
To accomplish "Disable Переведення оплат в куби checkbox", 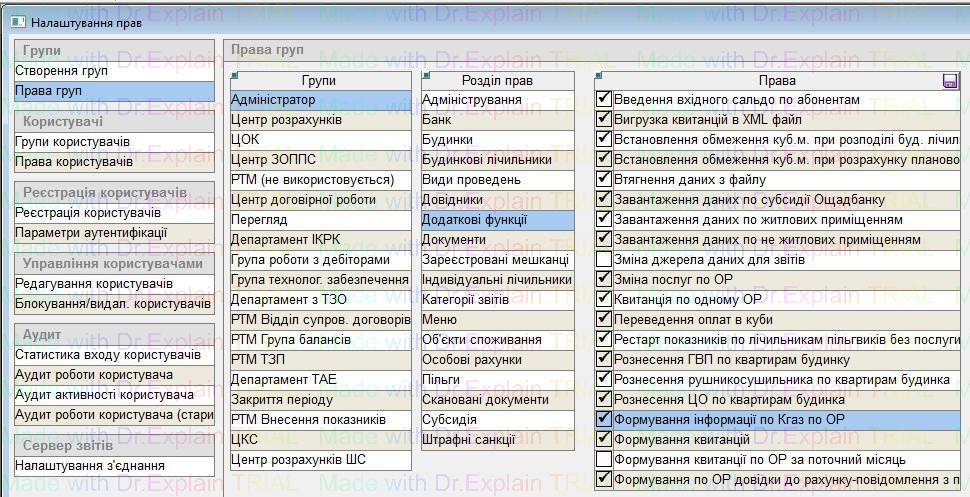I will 604,319.
